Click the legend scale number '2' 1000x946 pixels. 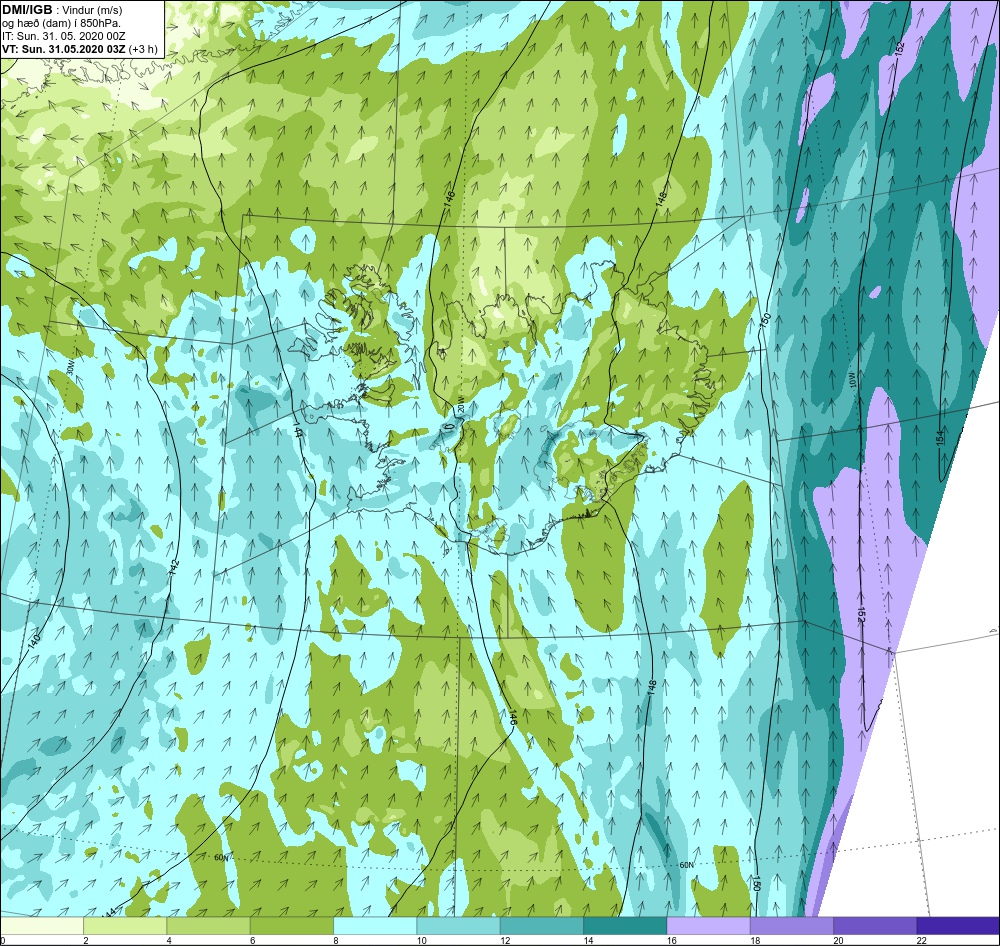[86, 940]
